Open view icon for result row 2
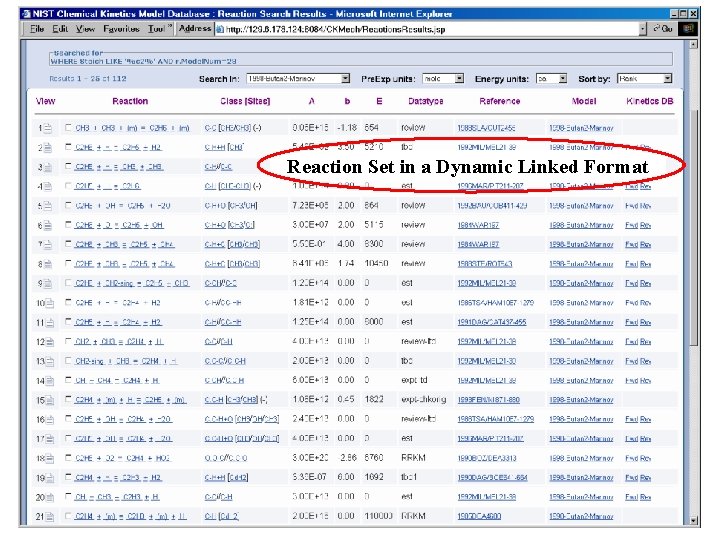Image resolution: width=720 pixels, height=540 pixels. click(48, 148)
